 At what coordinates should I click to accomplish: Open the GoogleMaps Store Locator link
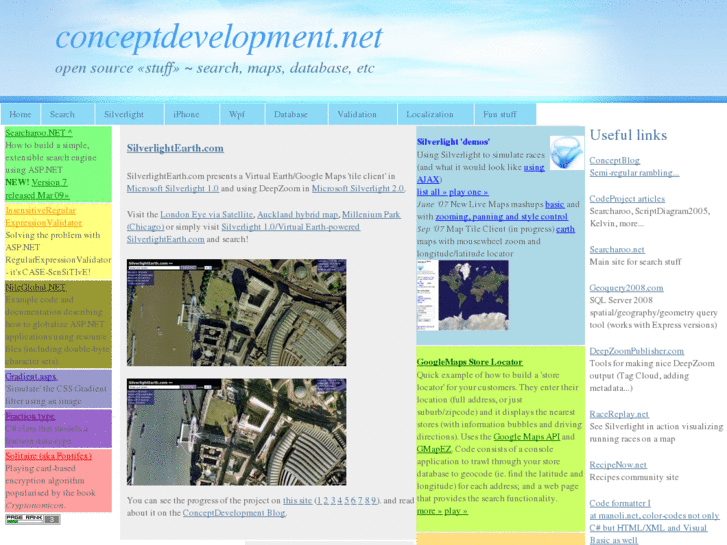pyautogui.click(x=469, y=362)
